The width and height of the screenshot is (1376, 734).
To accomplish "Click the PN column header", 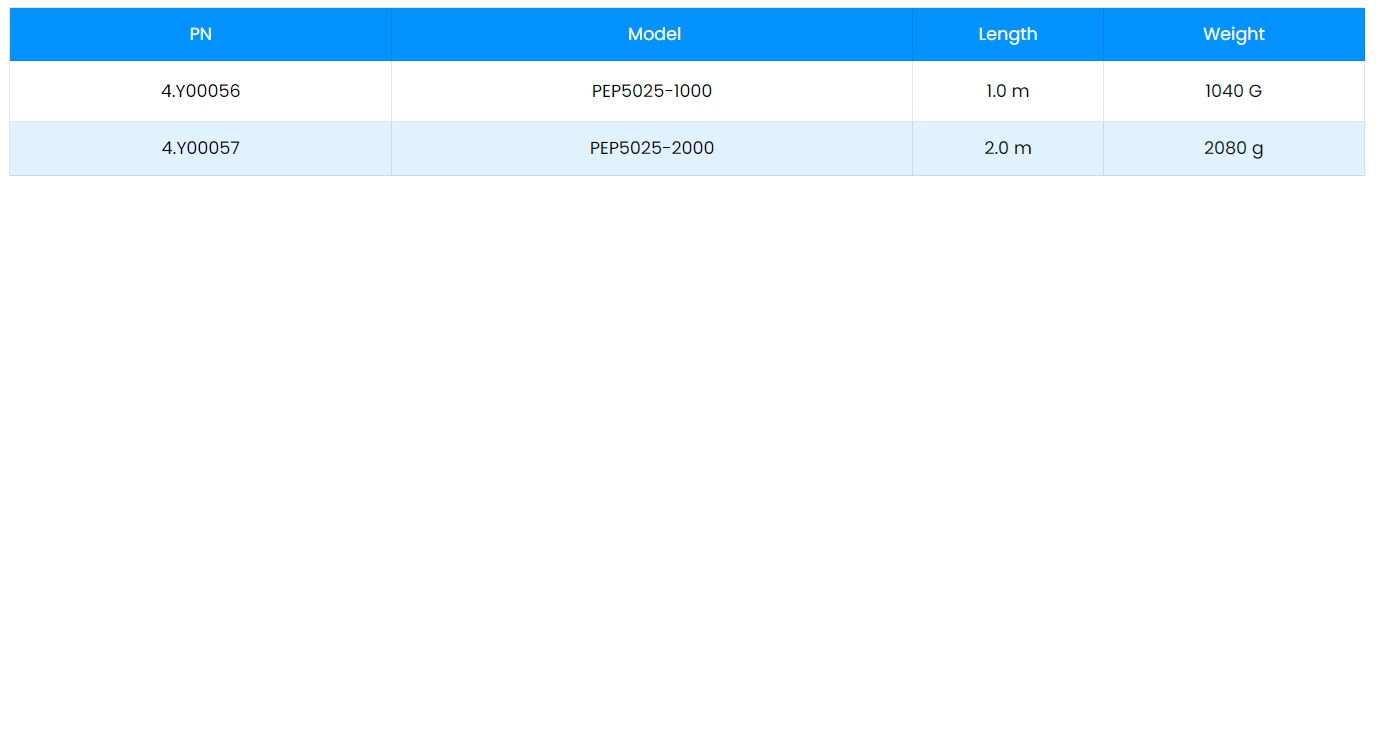I will tap(200, 34).
